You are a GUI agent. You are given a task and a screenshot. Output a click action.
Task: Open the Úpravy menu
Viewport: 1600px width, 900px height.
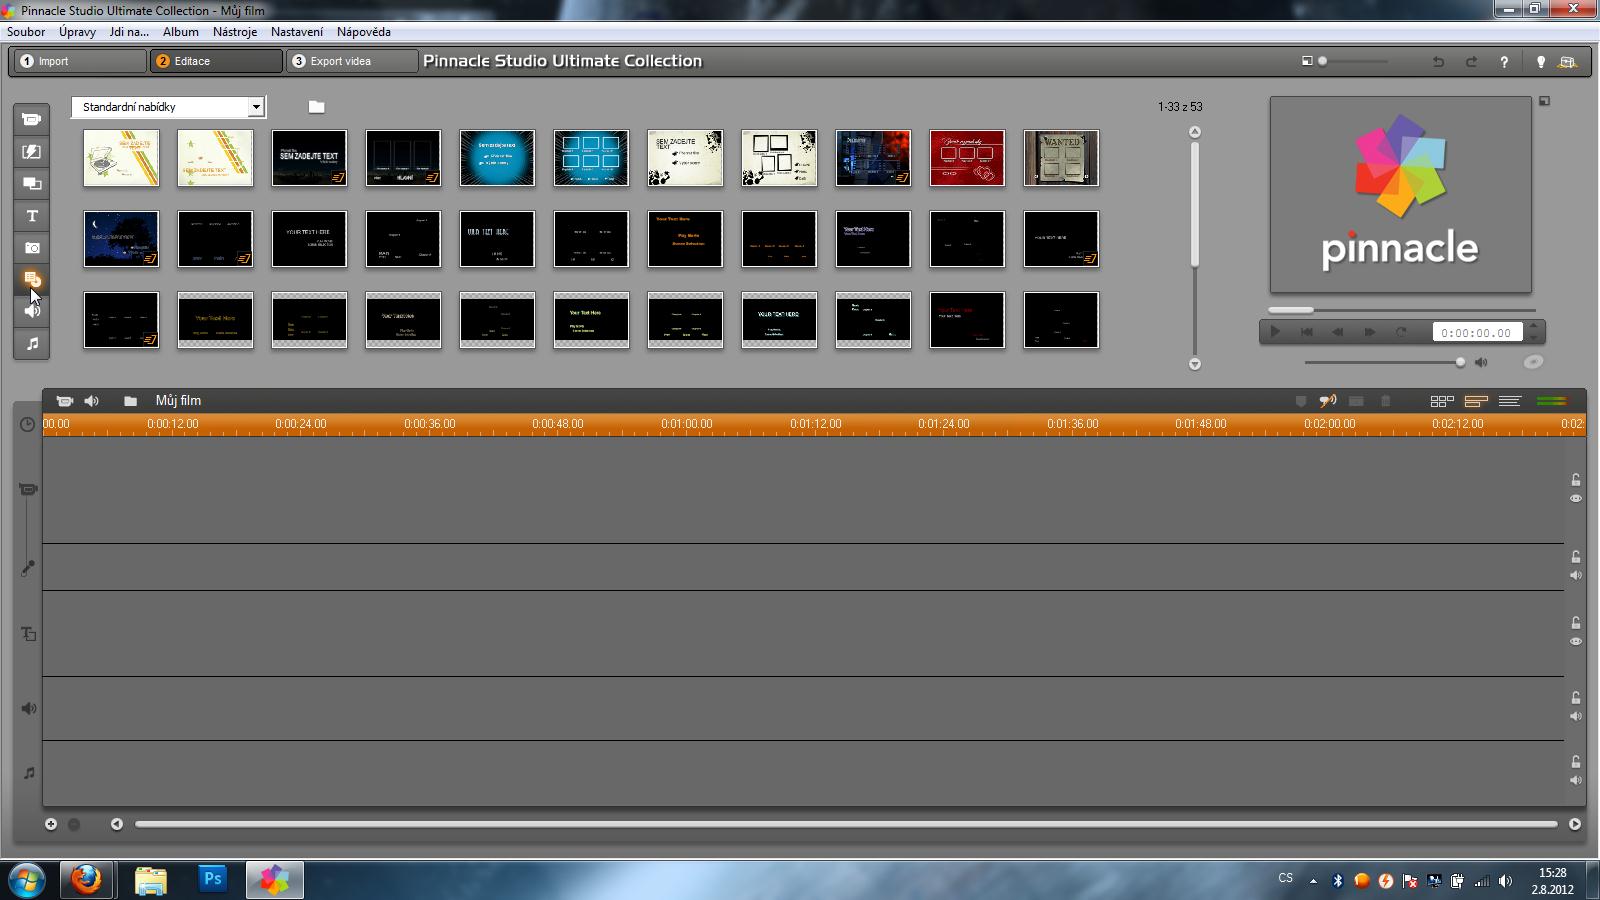[77, 32]
